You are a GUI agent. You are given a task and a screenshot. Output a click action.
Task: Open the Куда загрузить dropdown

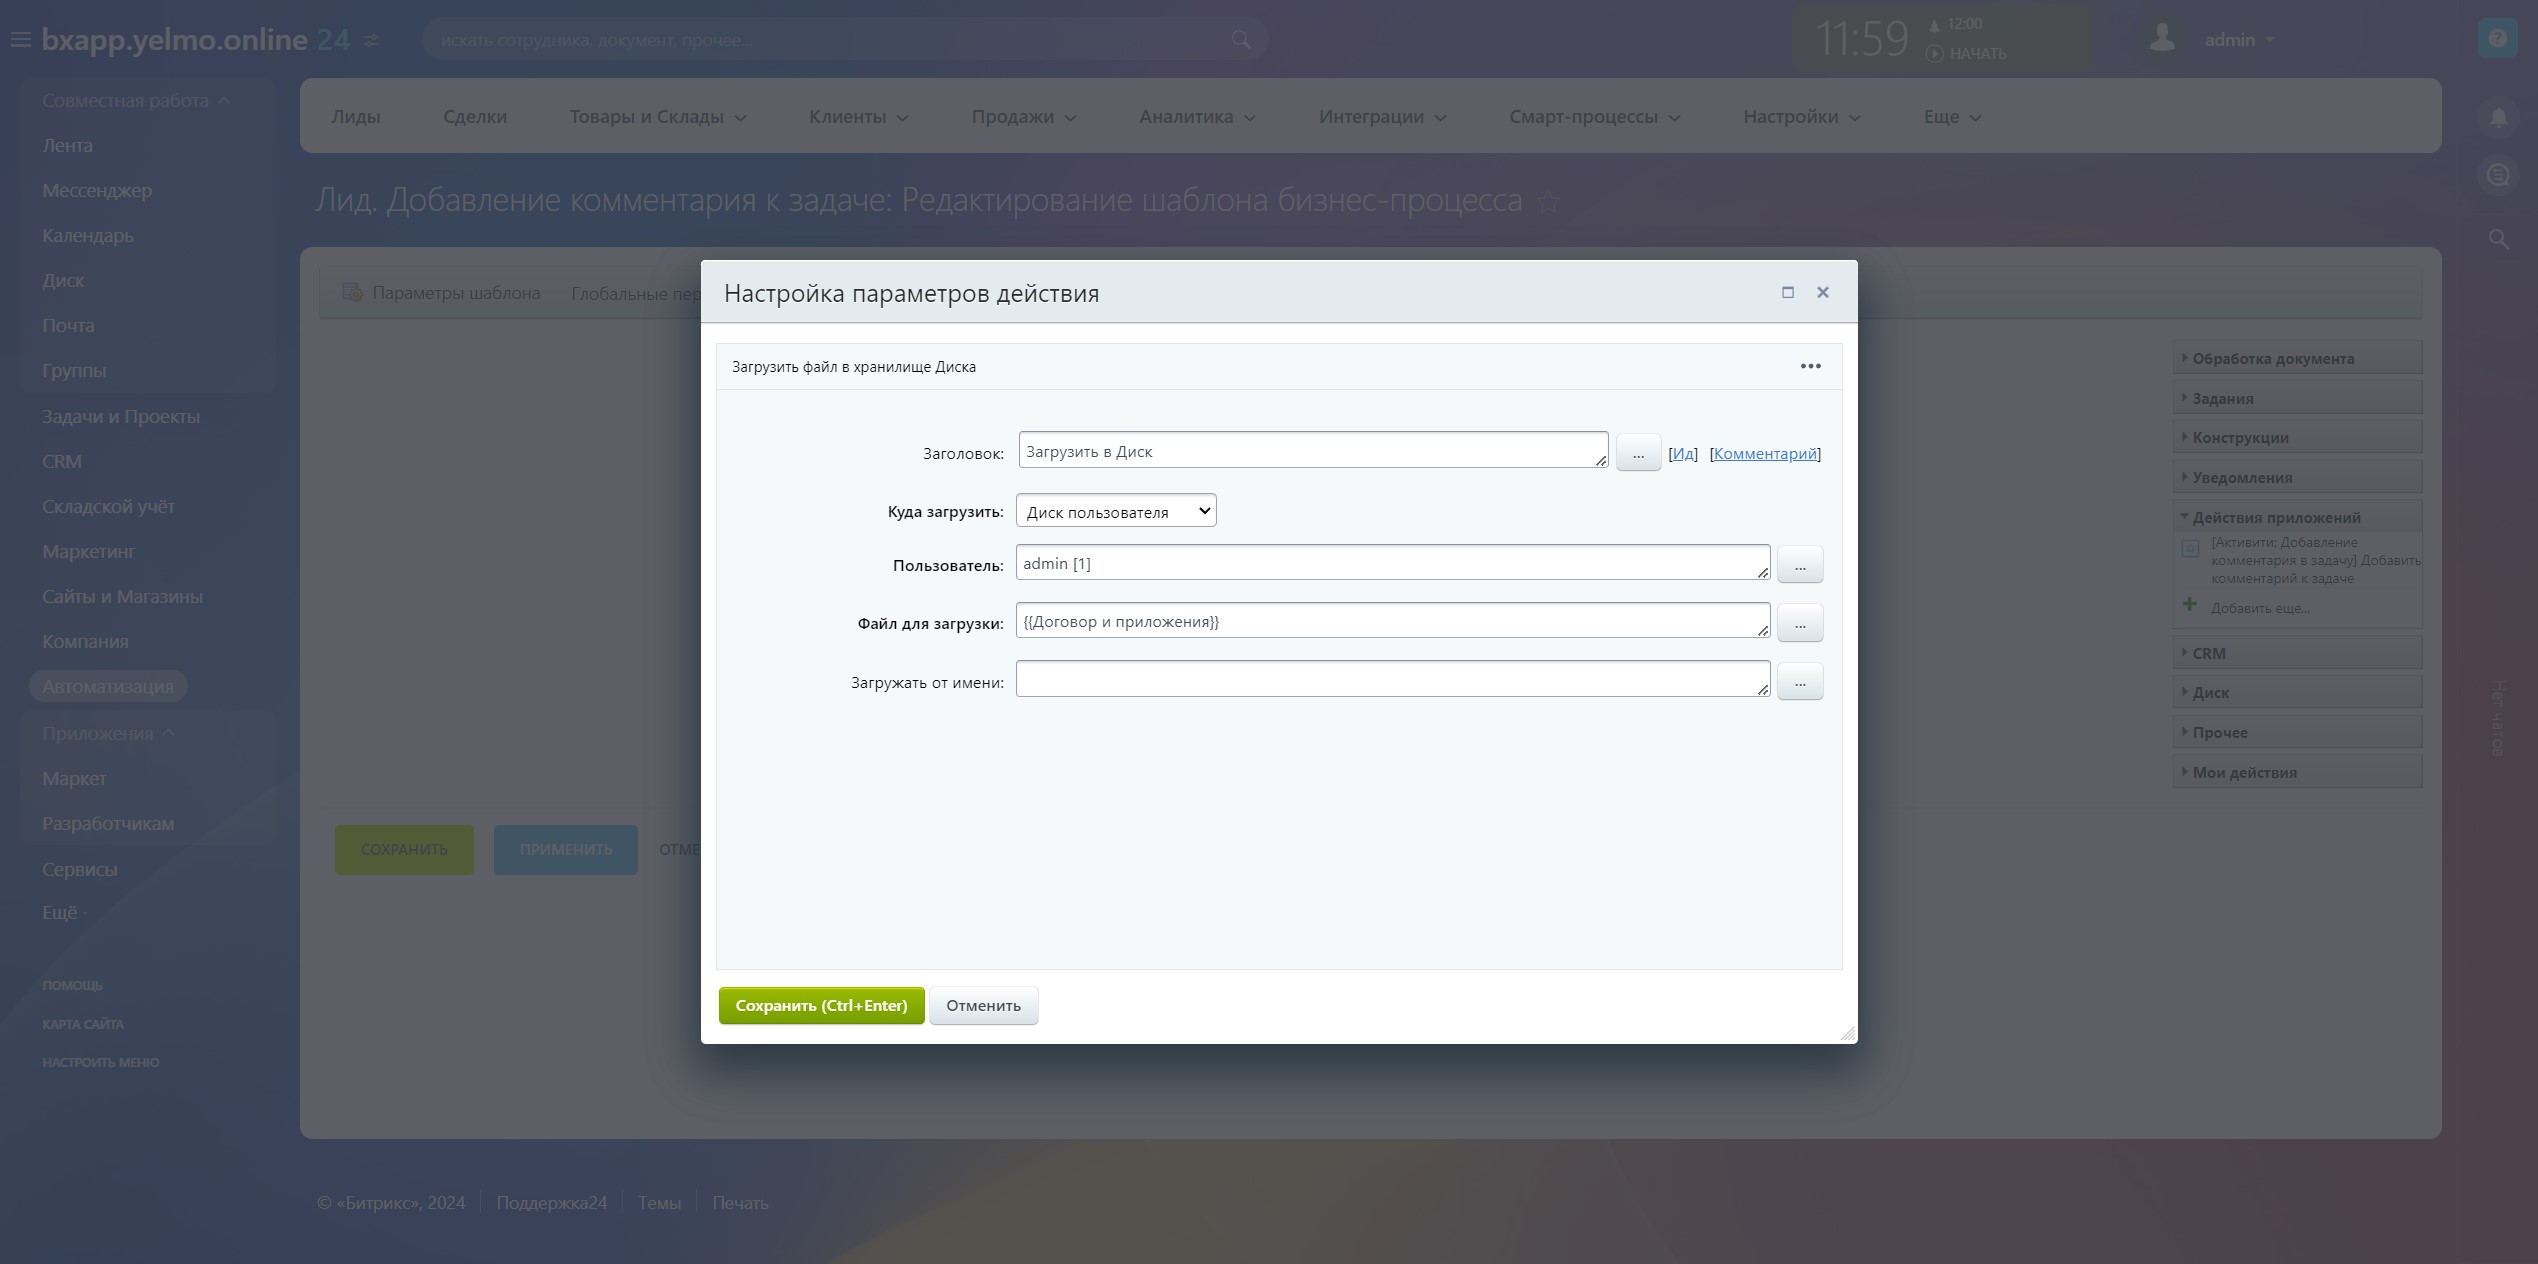coord(1115,511)
